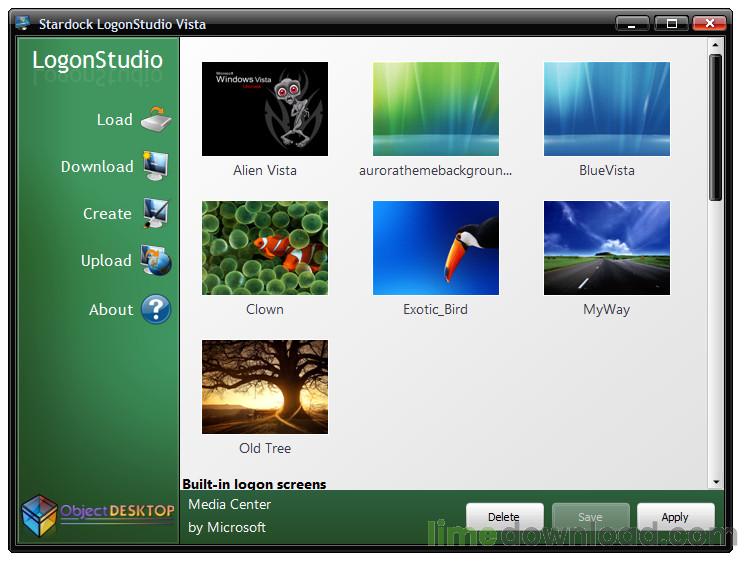Choose the Clown fish thumbnail
This screenshot has height=565, width=745.
[x=265, y=248]
